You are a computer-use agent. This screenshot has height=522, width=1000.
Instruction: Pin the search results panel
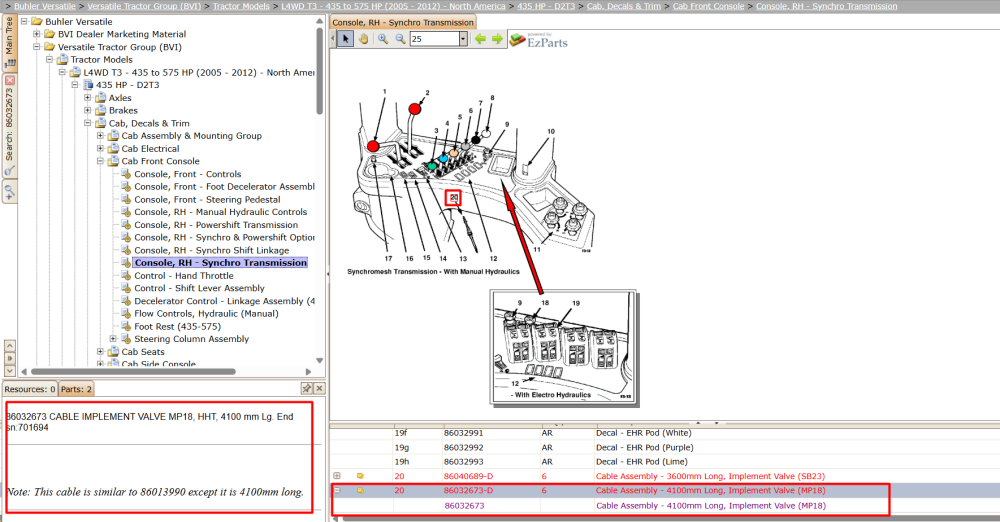[307, 388]
